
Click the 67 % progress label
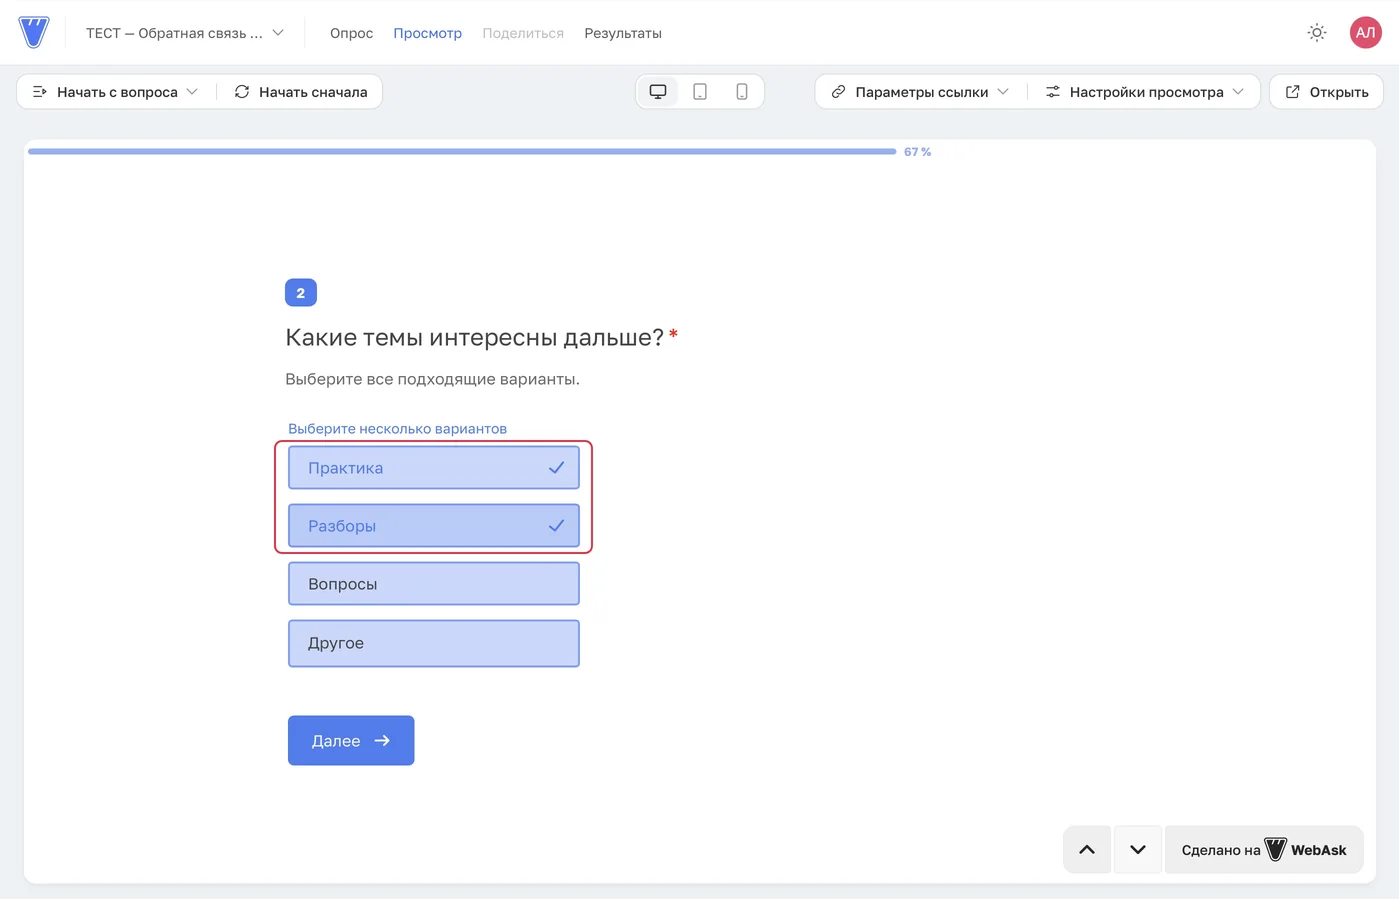pyautogui.click(x=917, y=152)
